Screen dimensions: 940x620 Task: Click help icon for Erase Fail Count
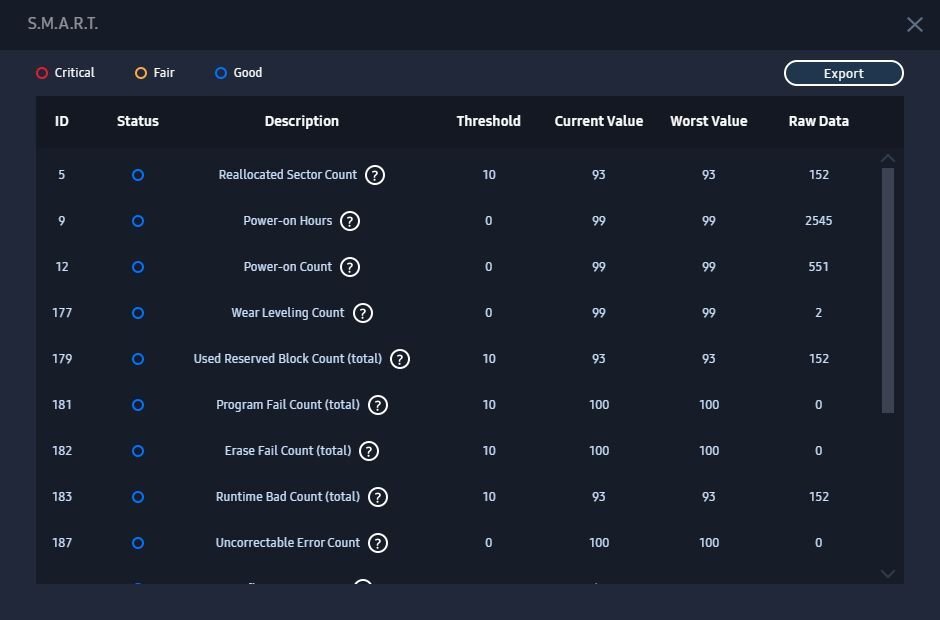pyautogui.click(x=369, y=451)
